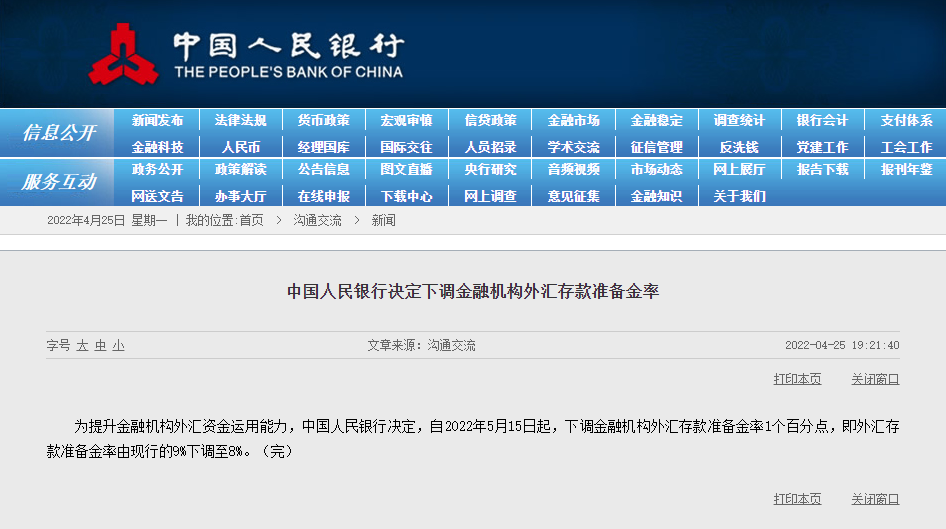Viewport: 946px width, 529px height.
Task: Navigate to 征信管理
Action: coord(656,147)
